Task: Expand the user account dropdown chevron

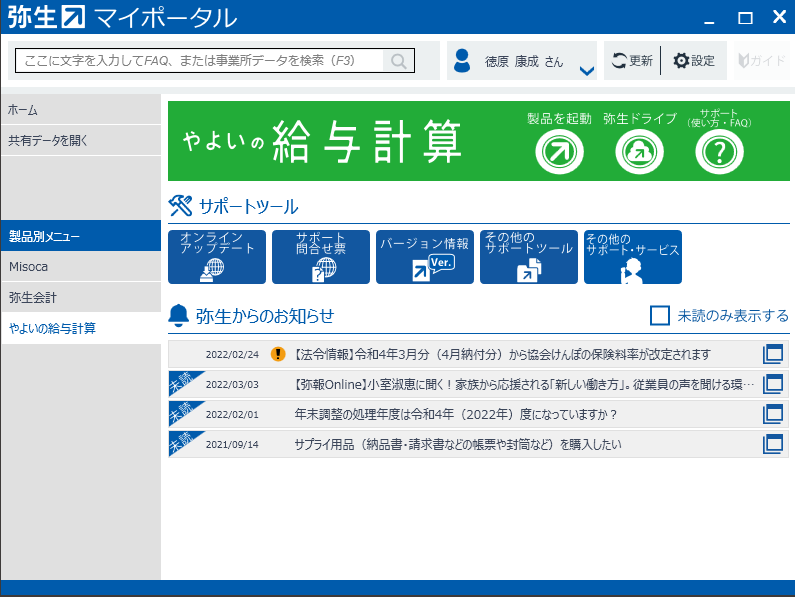Action: tap(587, 71)
